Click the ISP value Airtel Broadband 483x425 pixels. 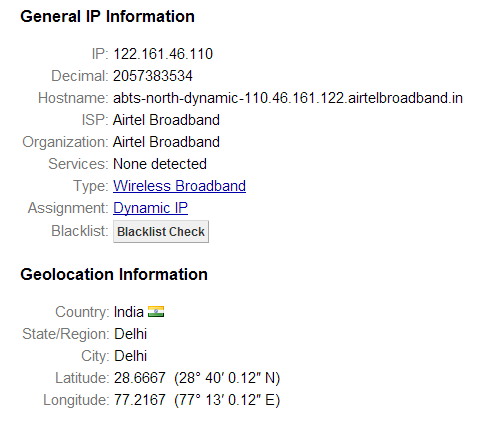pos(166,120)
